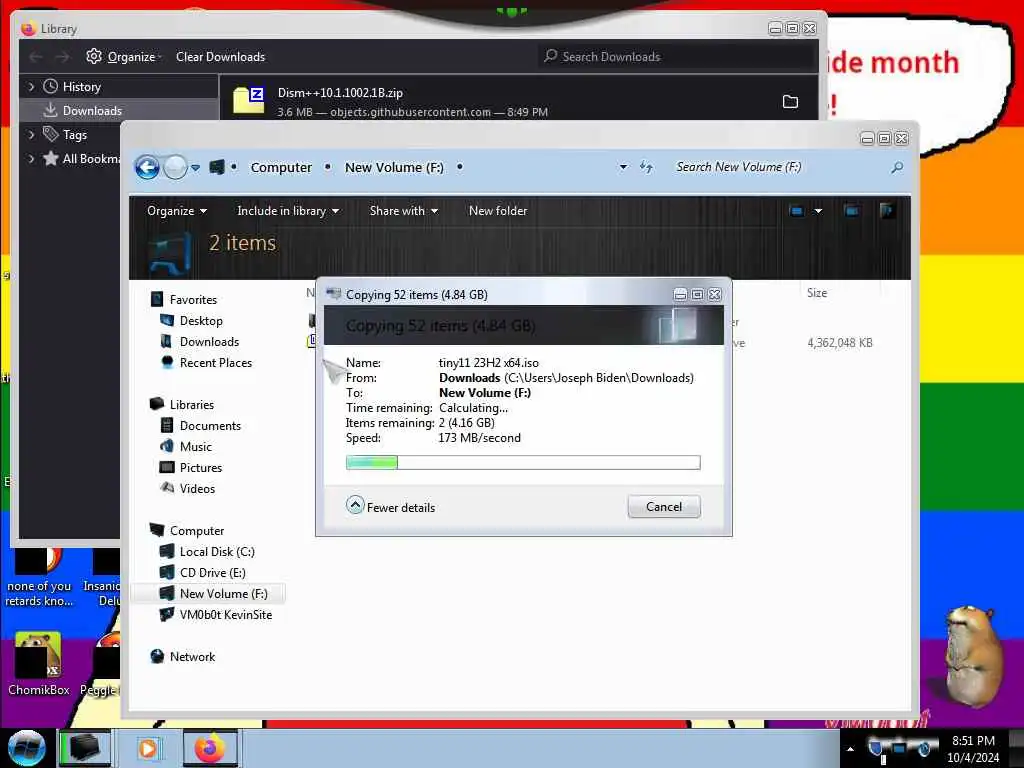Open address bar history dropdown arrow
1024x768 pixels.
(623, 167)
